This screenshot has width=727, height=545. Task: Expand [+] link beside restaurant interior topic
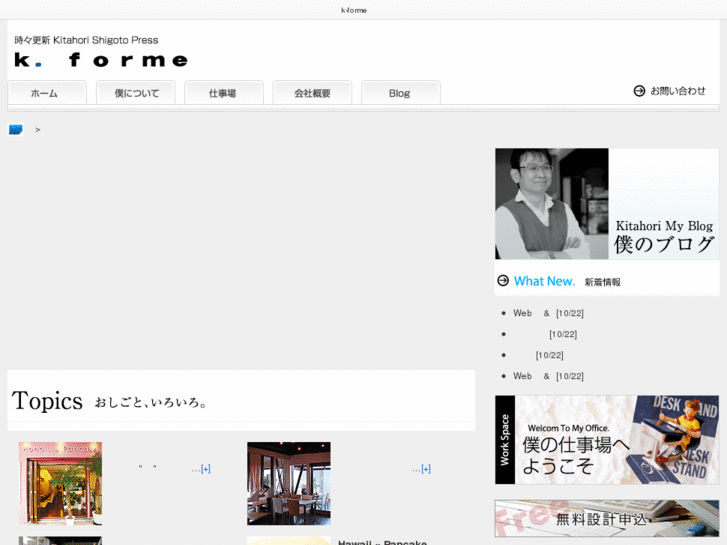pyautogui.click(x=426, y=469)
